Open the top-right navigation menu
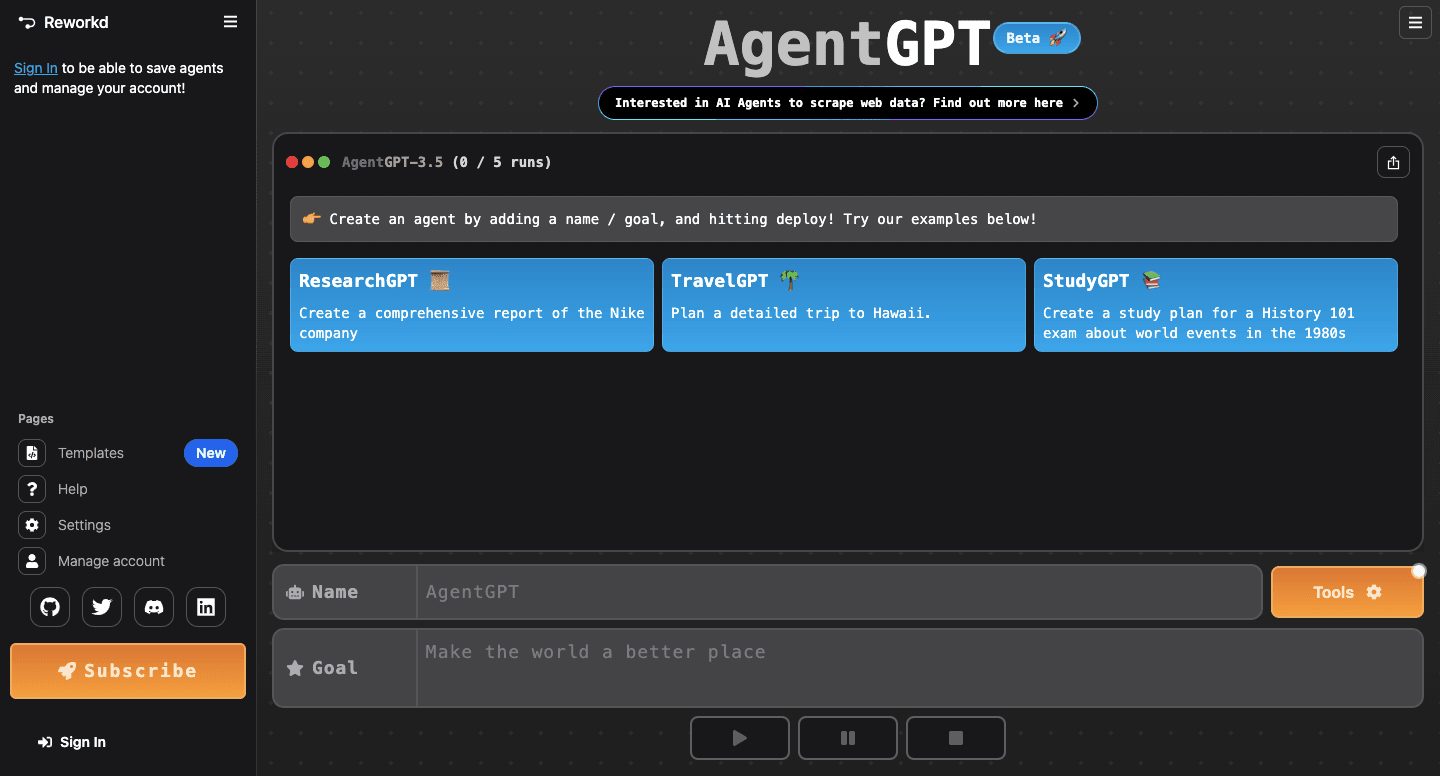The width and height of the screenshot is (1440, 776). point(1415,22)
